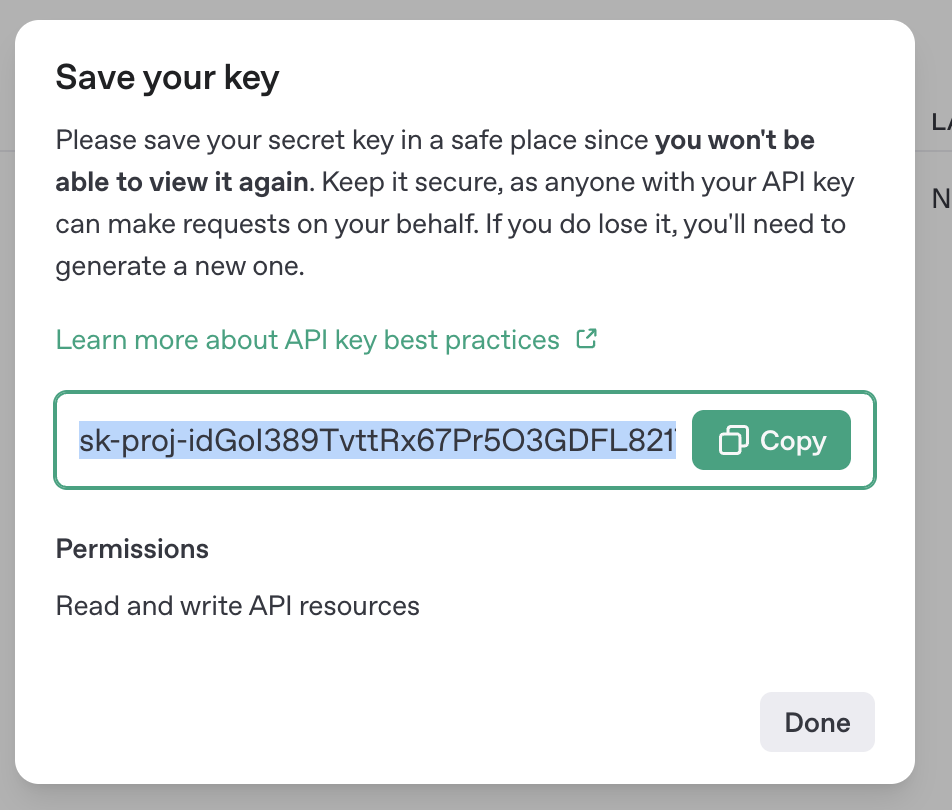
Task: Close the dialog with the Done button
Action: tap(817, 722)
